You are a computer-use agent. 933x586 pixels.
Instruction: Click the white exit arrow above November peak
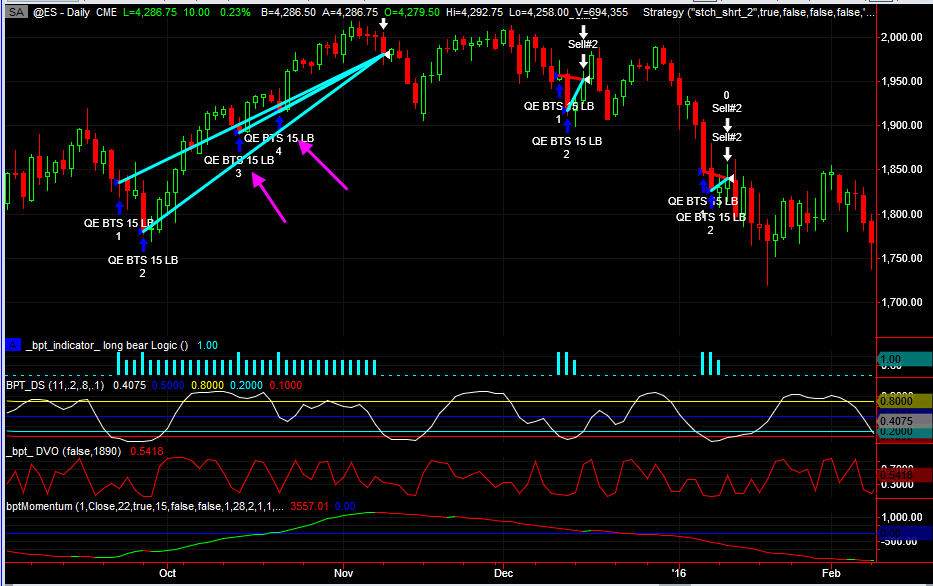pos(383,24)
